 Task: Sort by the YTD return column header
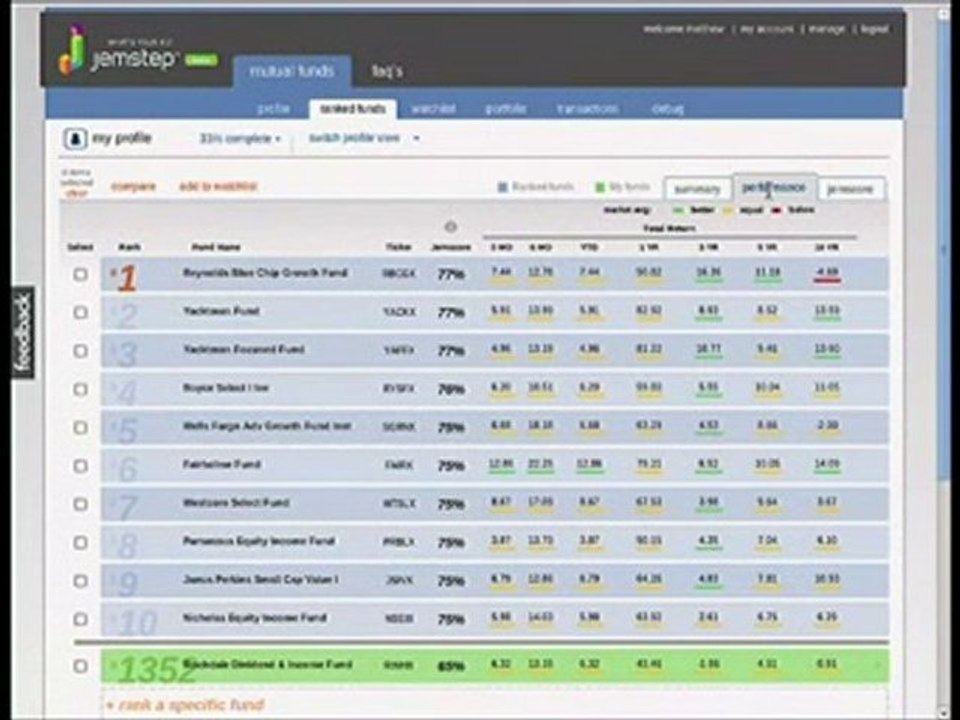point(589,247)
